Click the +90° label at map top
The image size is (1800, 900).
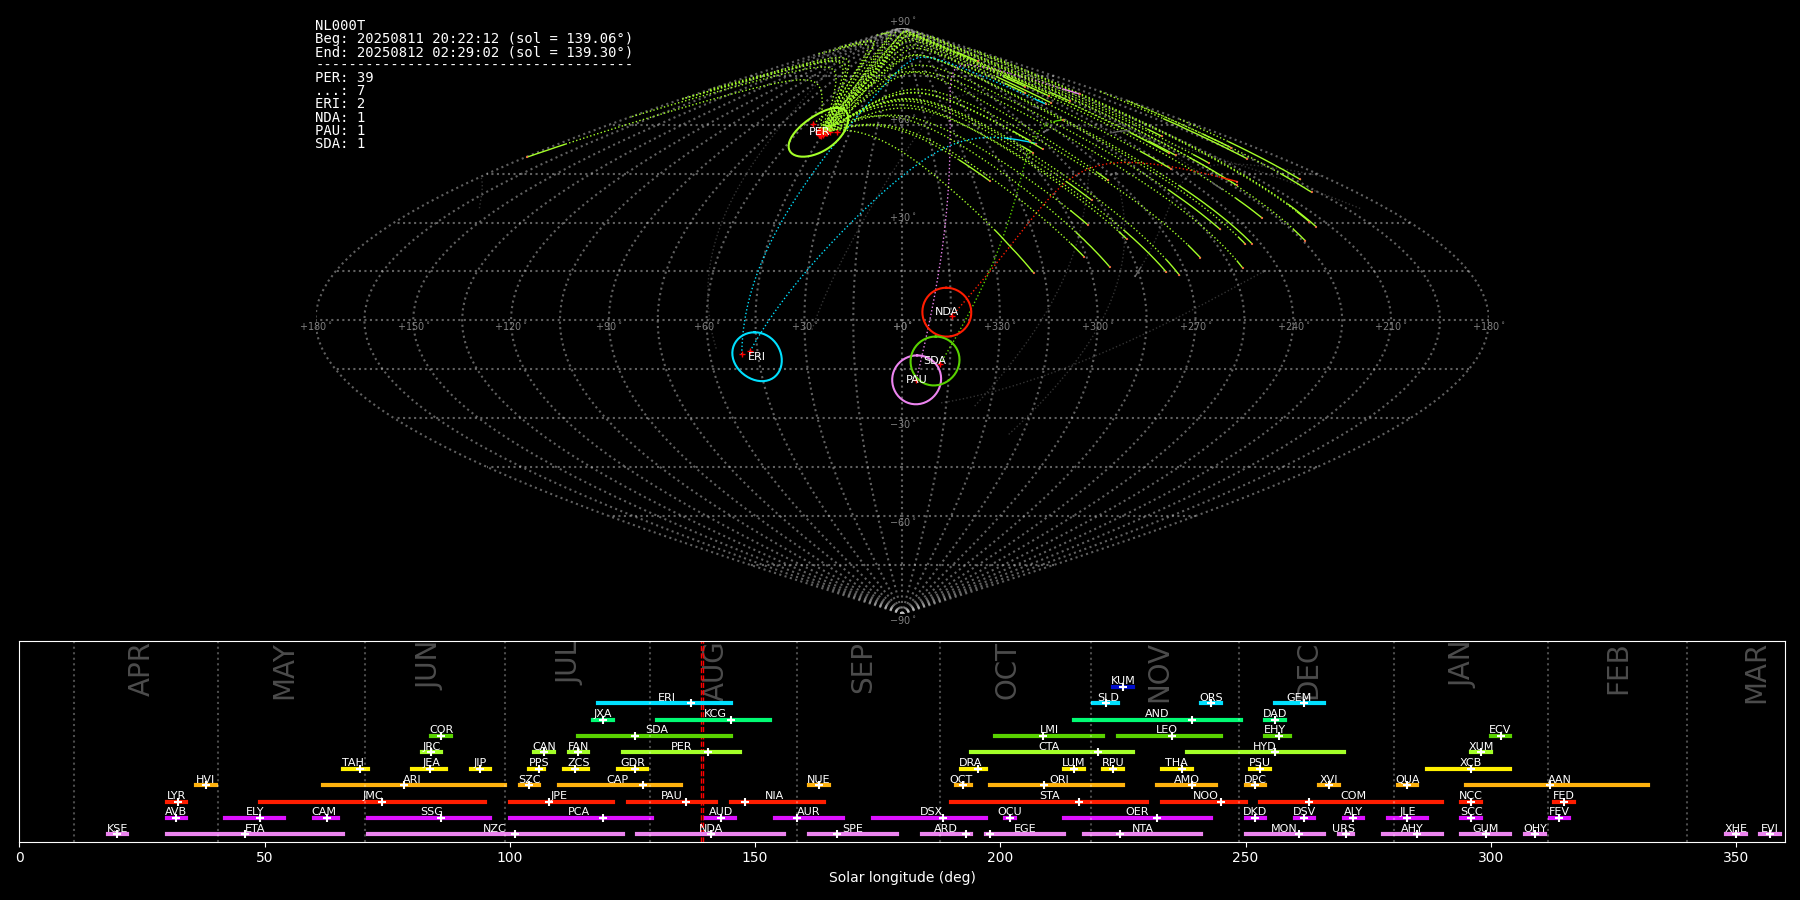(901, 22)
